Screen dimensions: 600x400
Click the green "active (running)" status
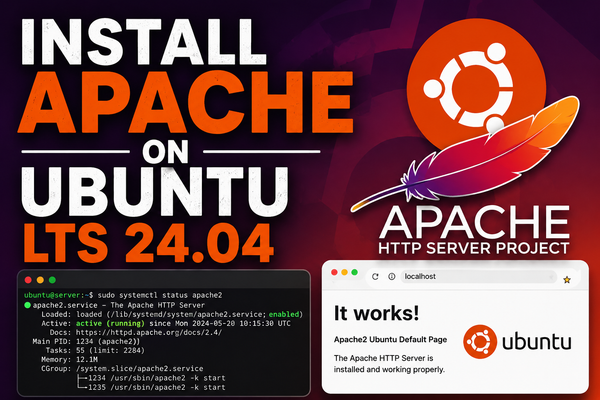[x=110, y=323]
